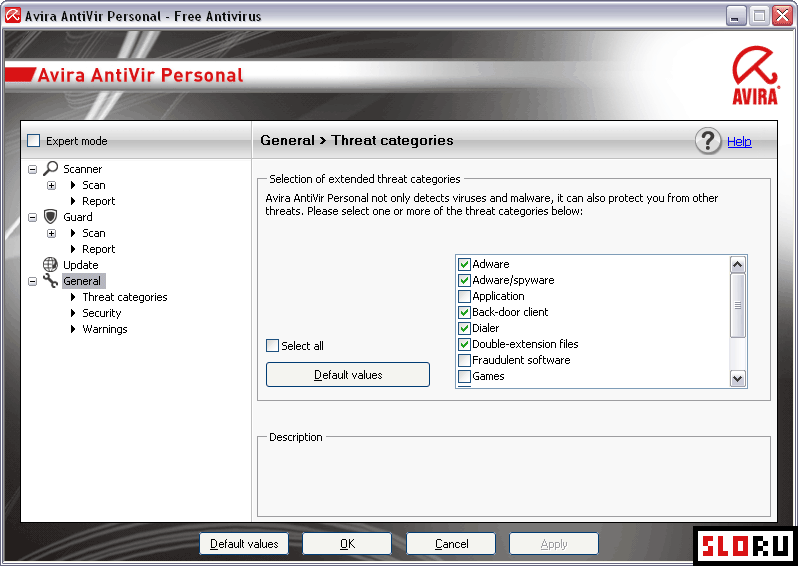
Task: Select General in the settings tree
Action: click(x=82, y=281)
